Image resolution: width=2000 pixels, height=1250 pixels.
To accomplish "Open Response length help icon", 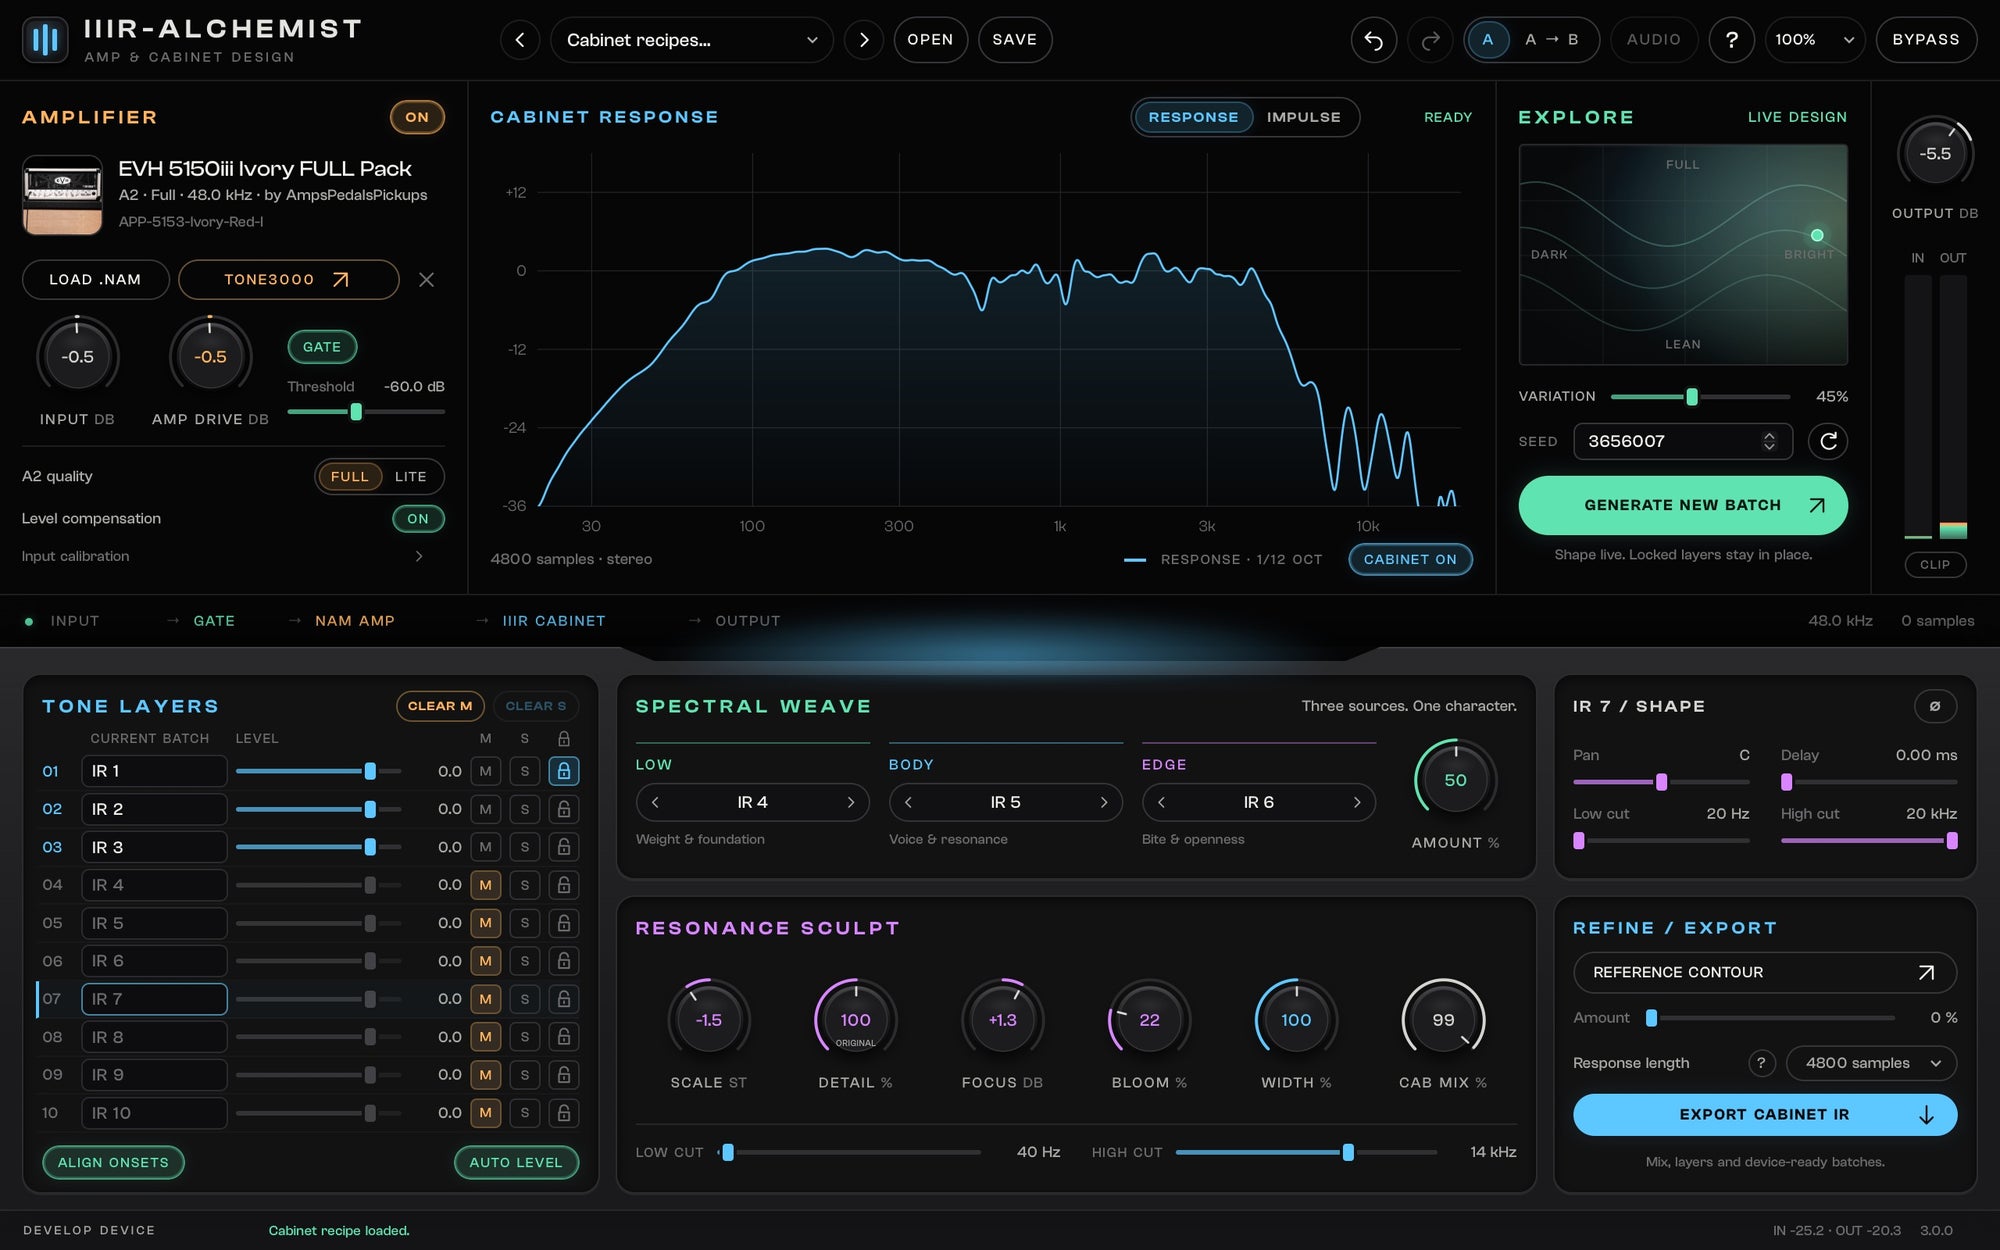I will click(x=1762, y=1063).
